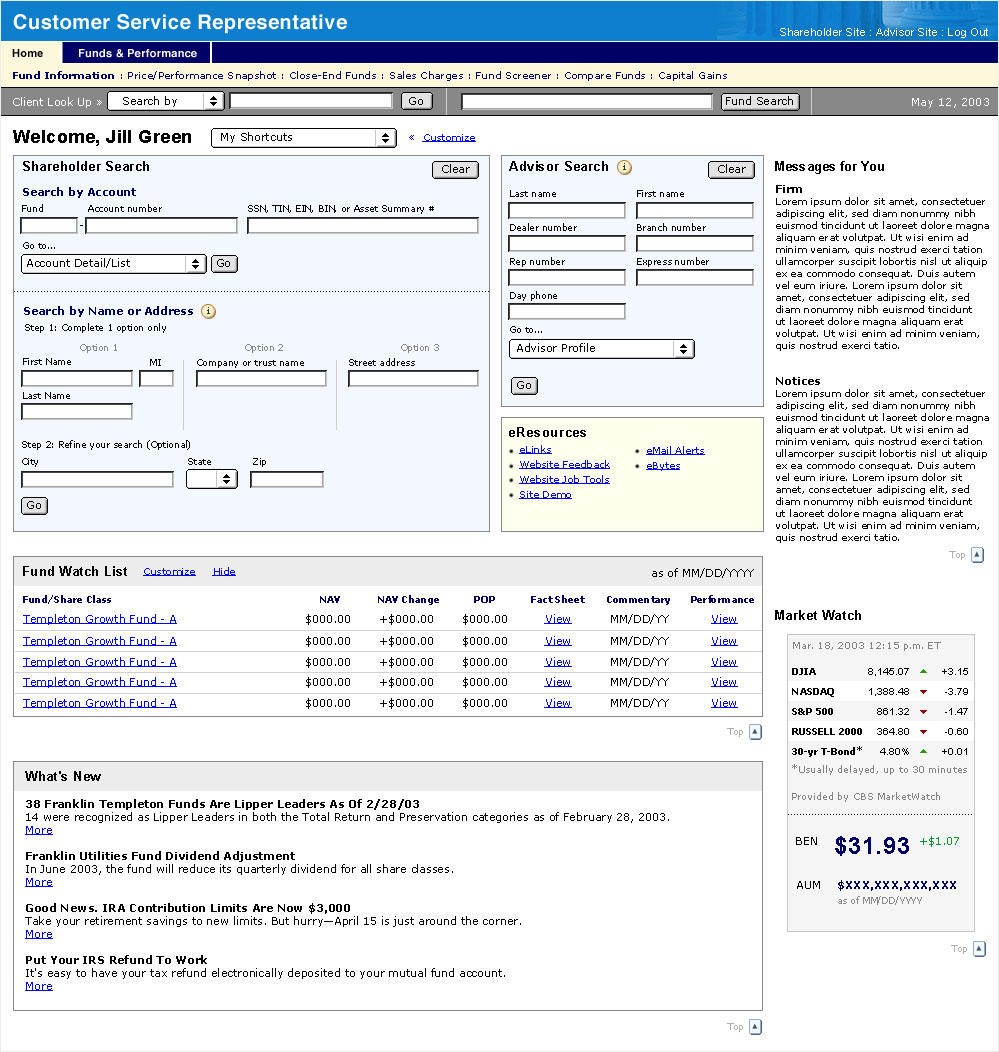Click the Log Out link
999x1052 pixels.
967,32
